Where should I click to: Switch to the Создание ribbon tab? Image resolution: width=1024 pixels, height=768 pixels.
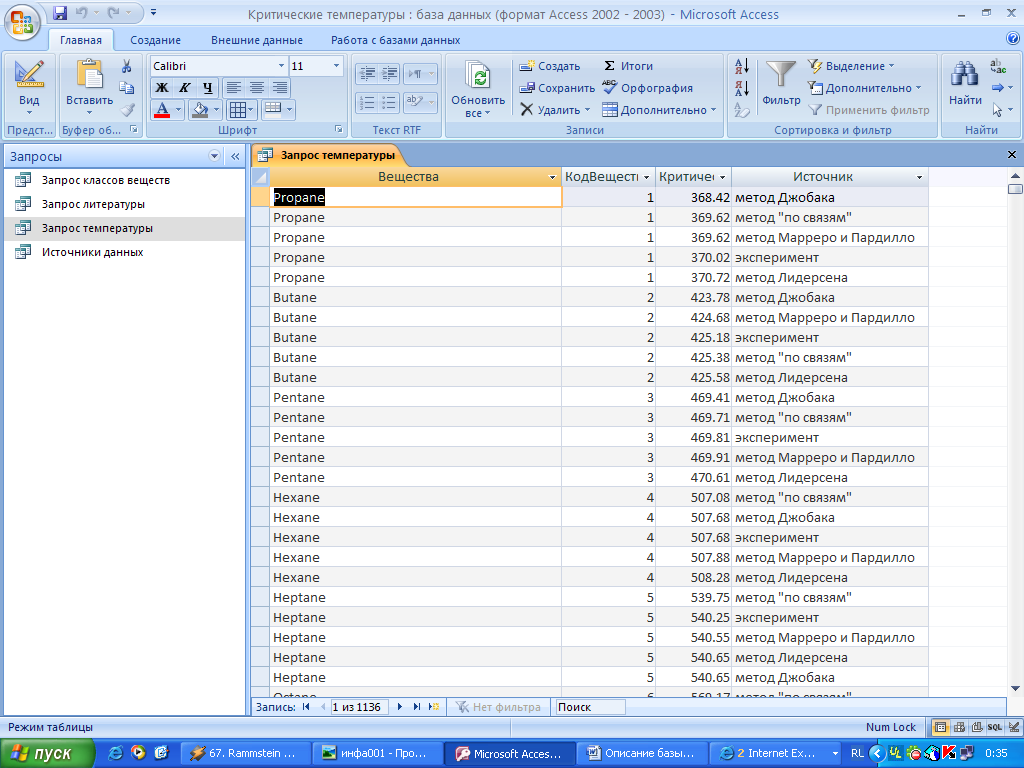[155, 40]
